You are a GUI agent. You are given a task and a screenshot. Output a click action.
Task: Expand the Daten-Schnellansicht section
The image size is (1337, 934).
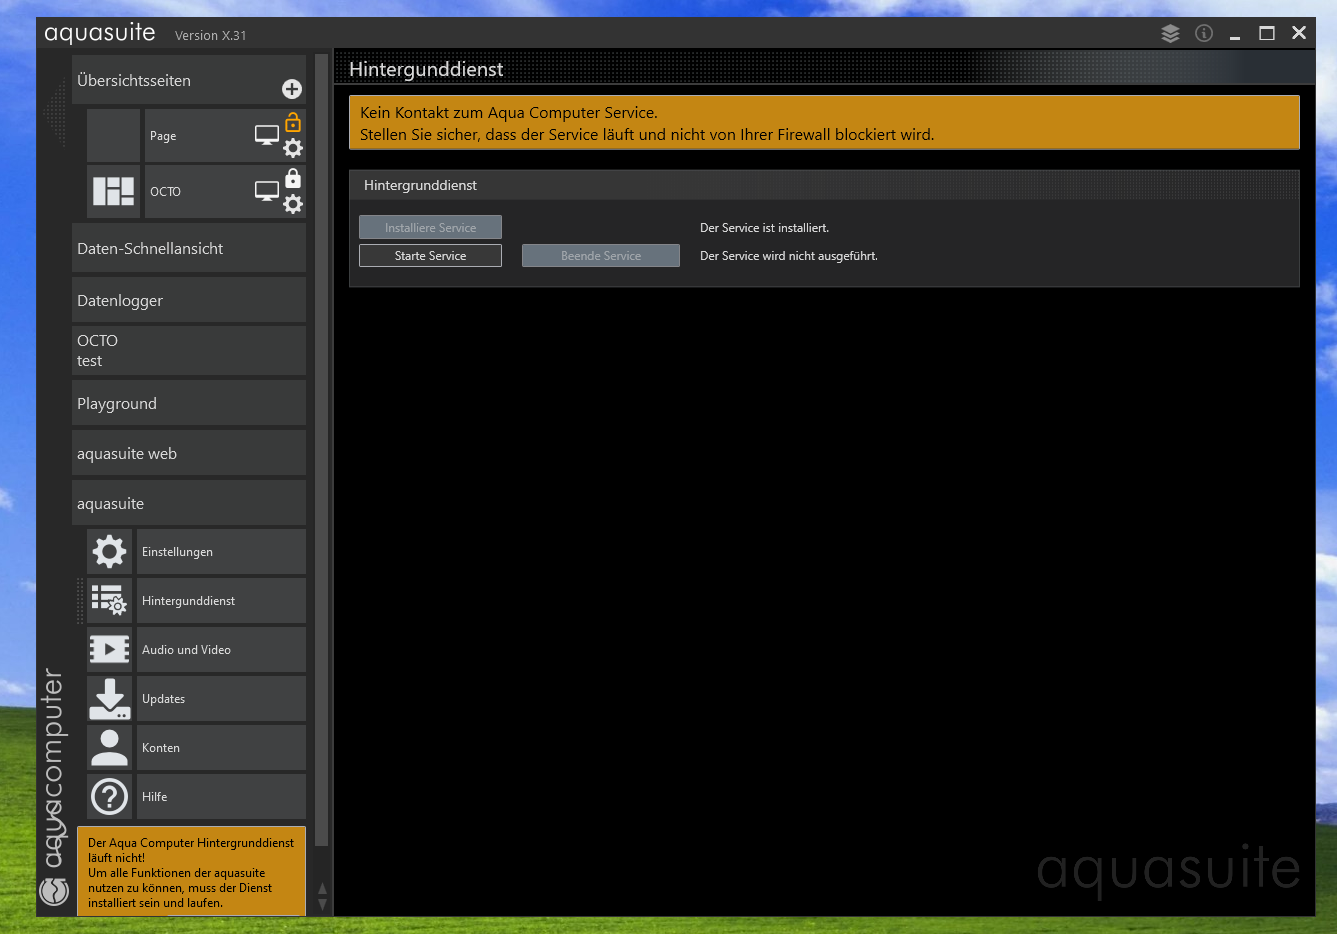point(189,248)
